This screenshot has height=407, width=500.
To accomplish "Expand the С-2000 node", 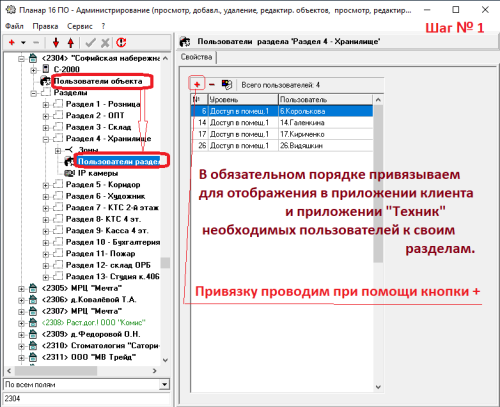I will [x=33, y=70].
